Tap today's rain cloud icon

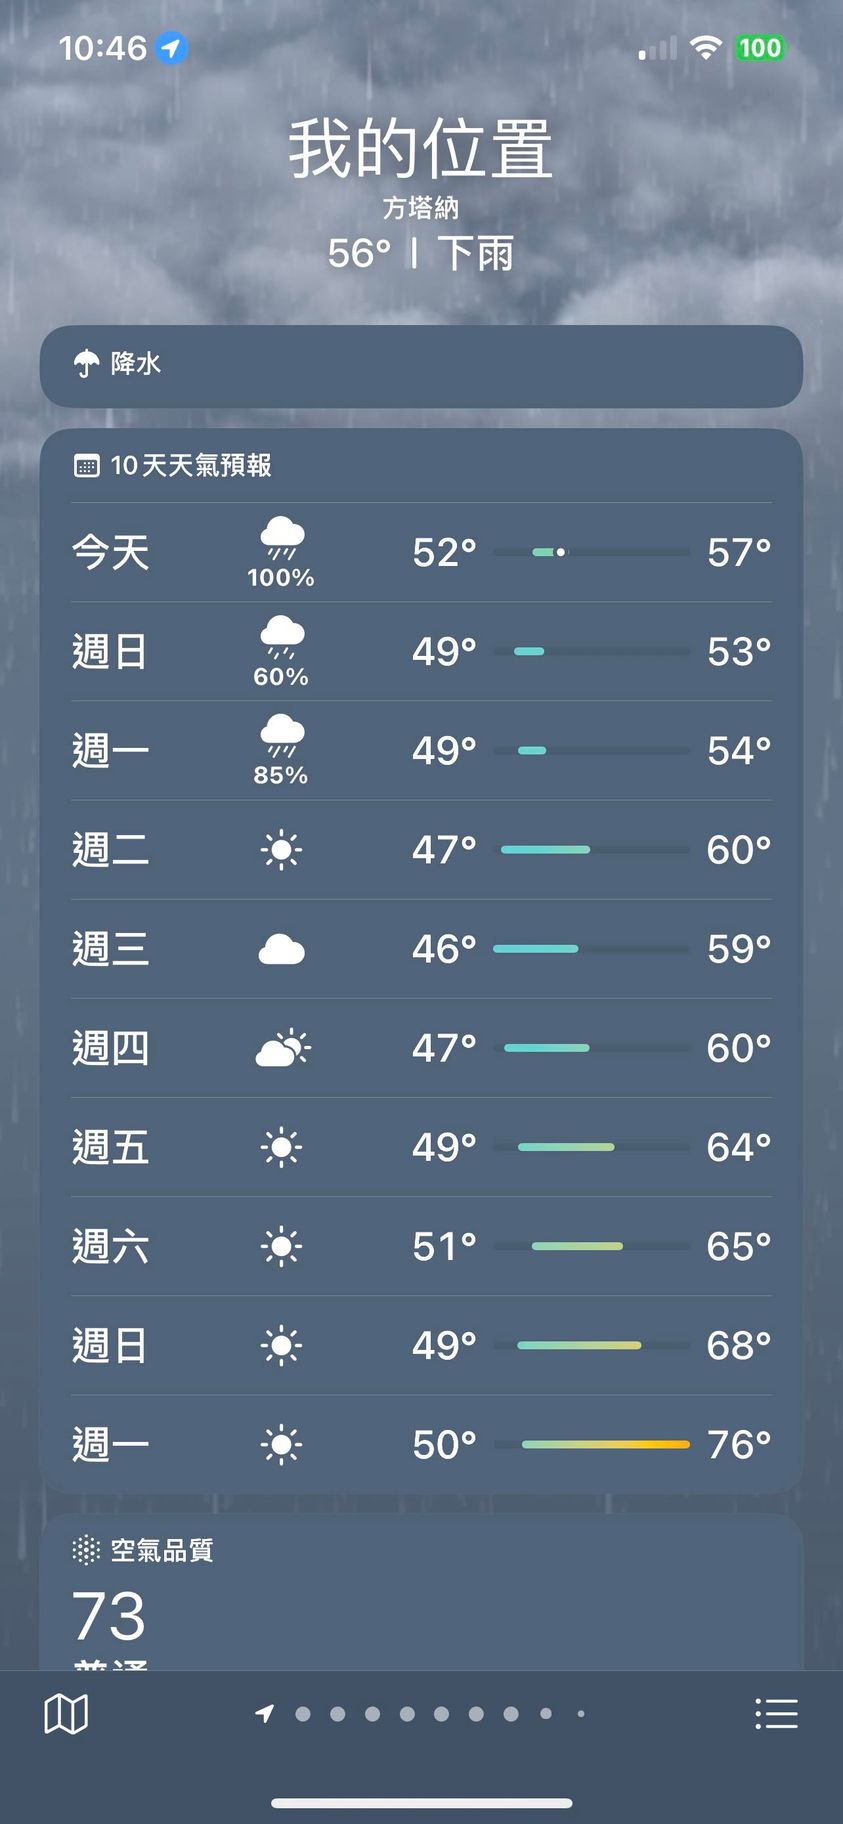click(x=282, y=539)
